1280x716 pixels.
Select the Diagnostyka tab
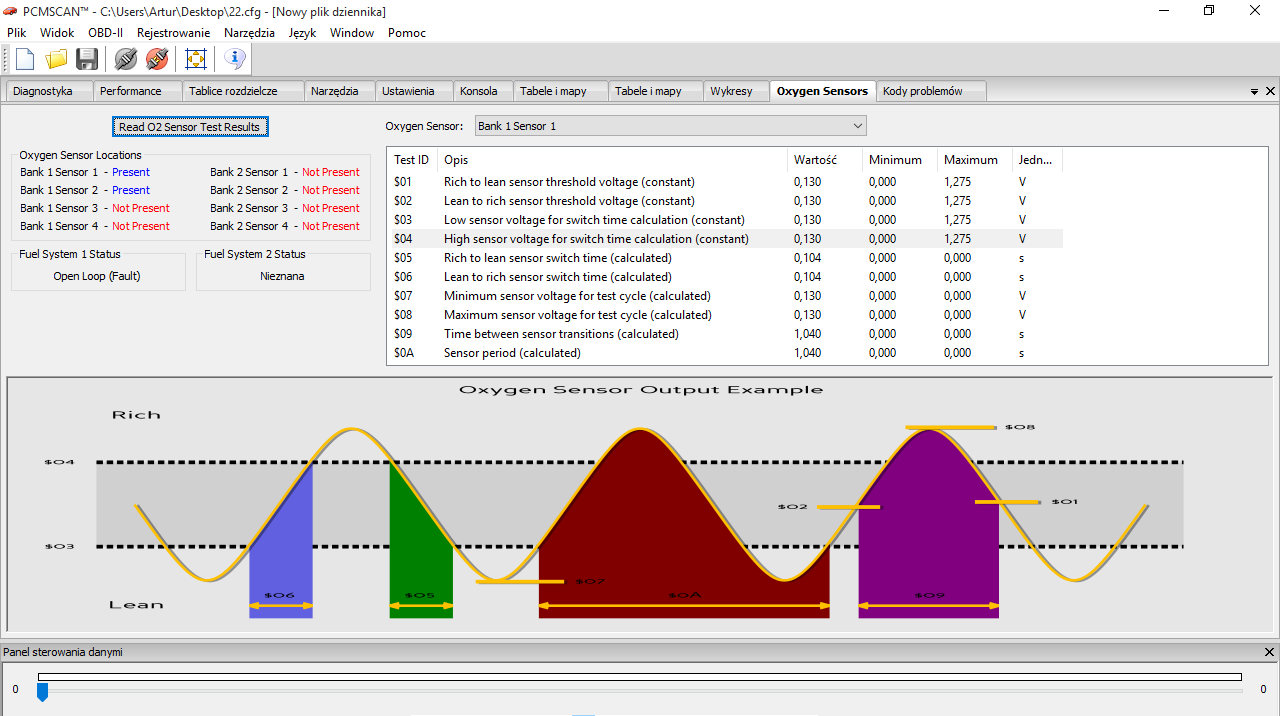click(x=43, y=91)
